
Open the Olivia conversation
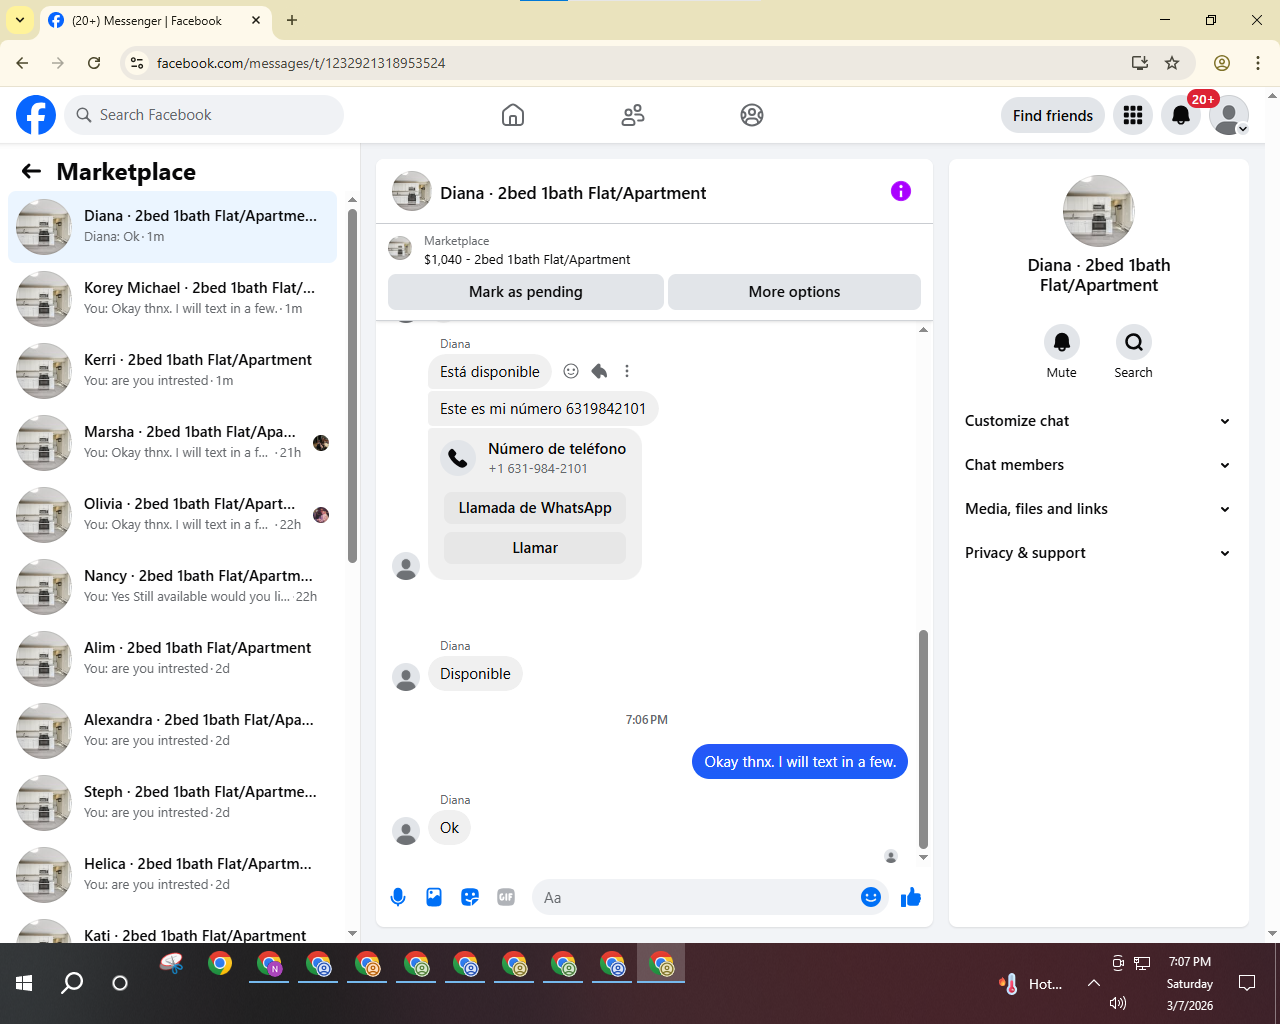[173, 514]
